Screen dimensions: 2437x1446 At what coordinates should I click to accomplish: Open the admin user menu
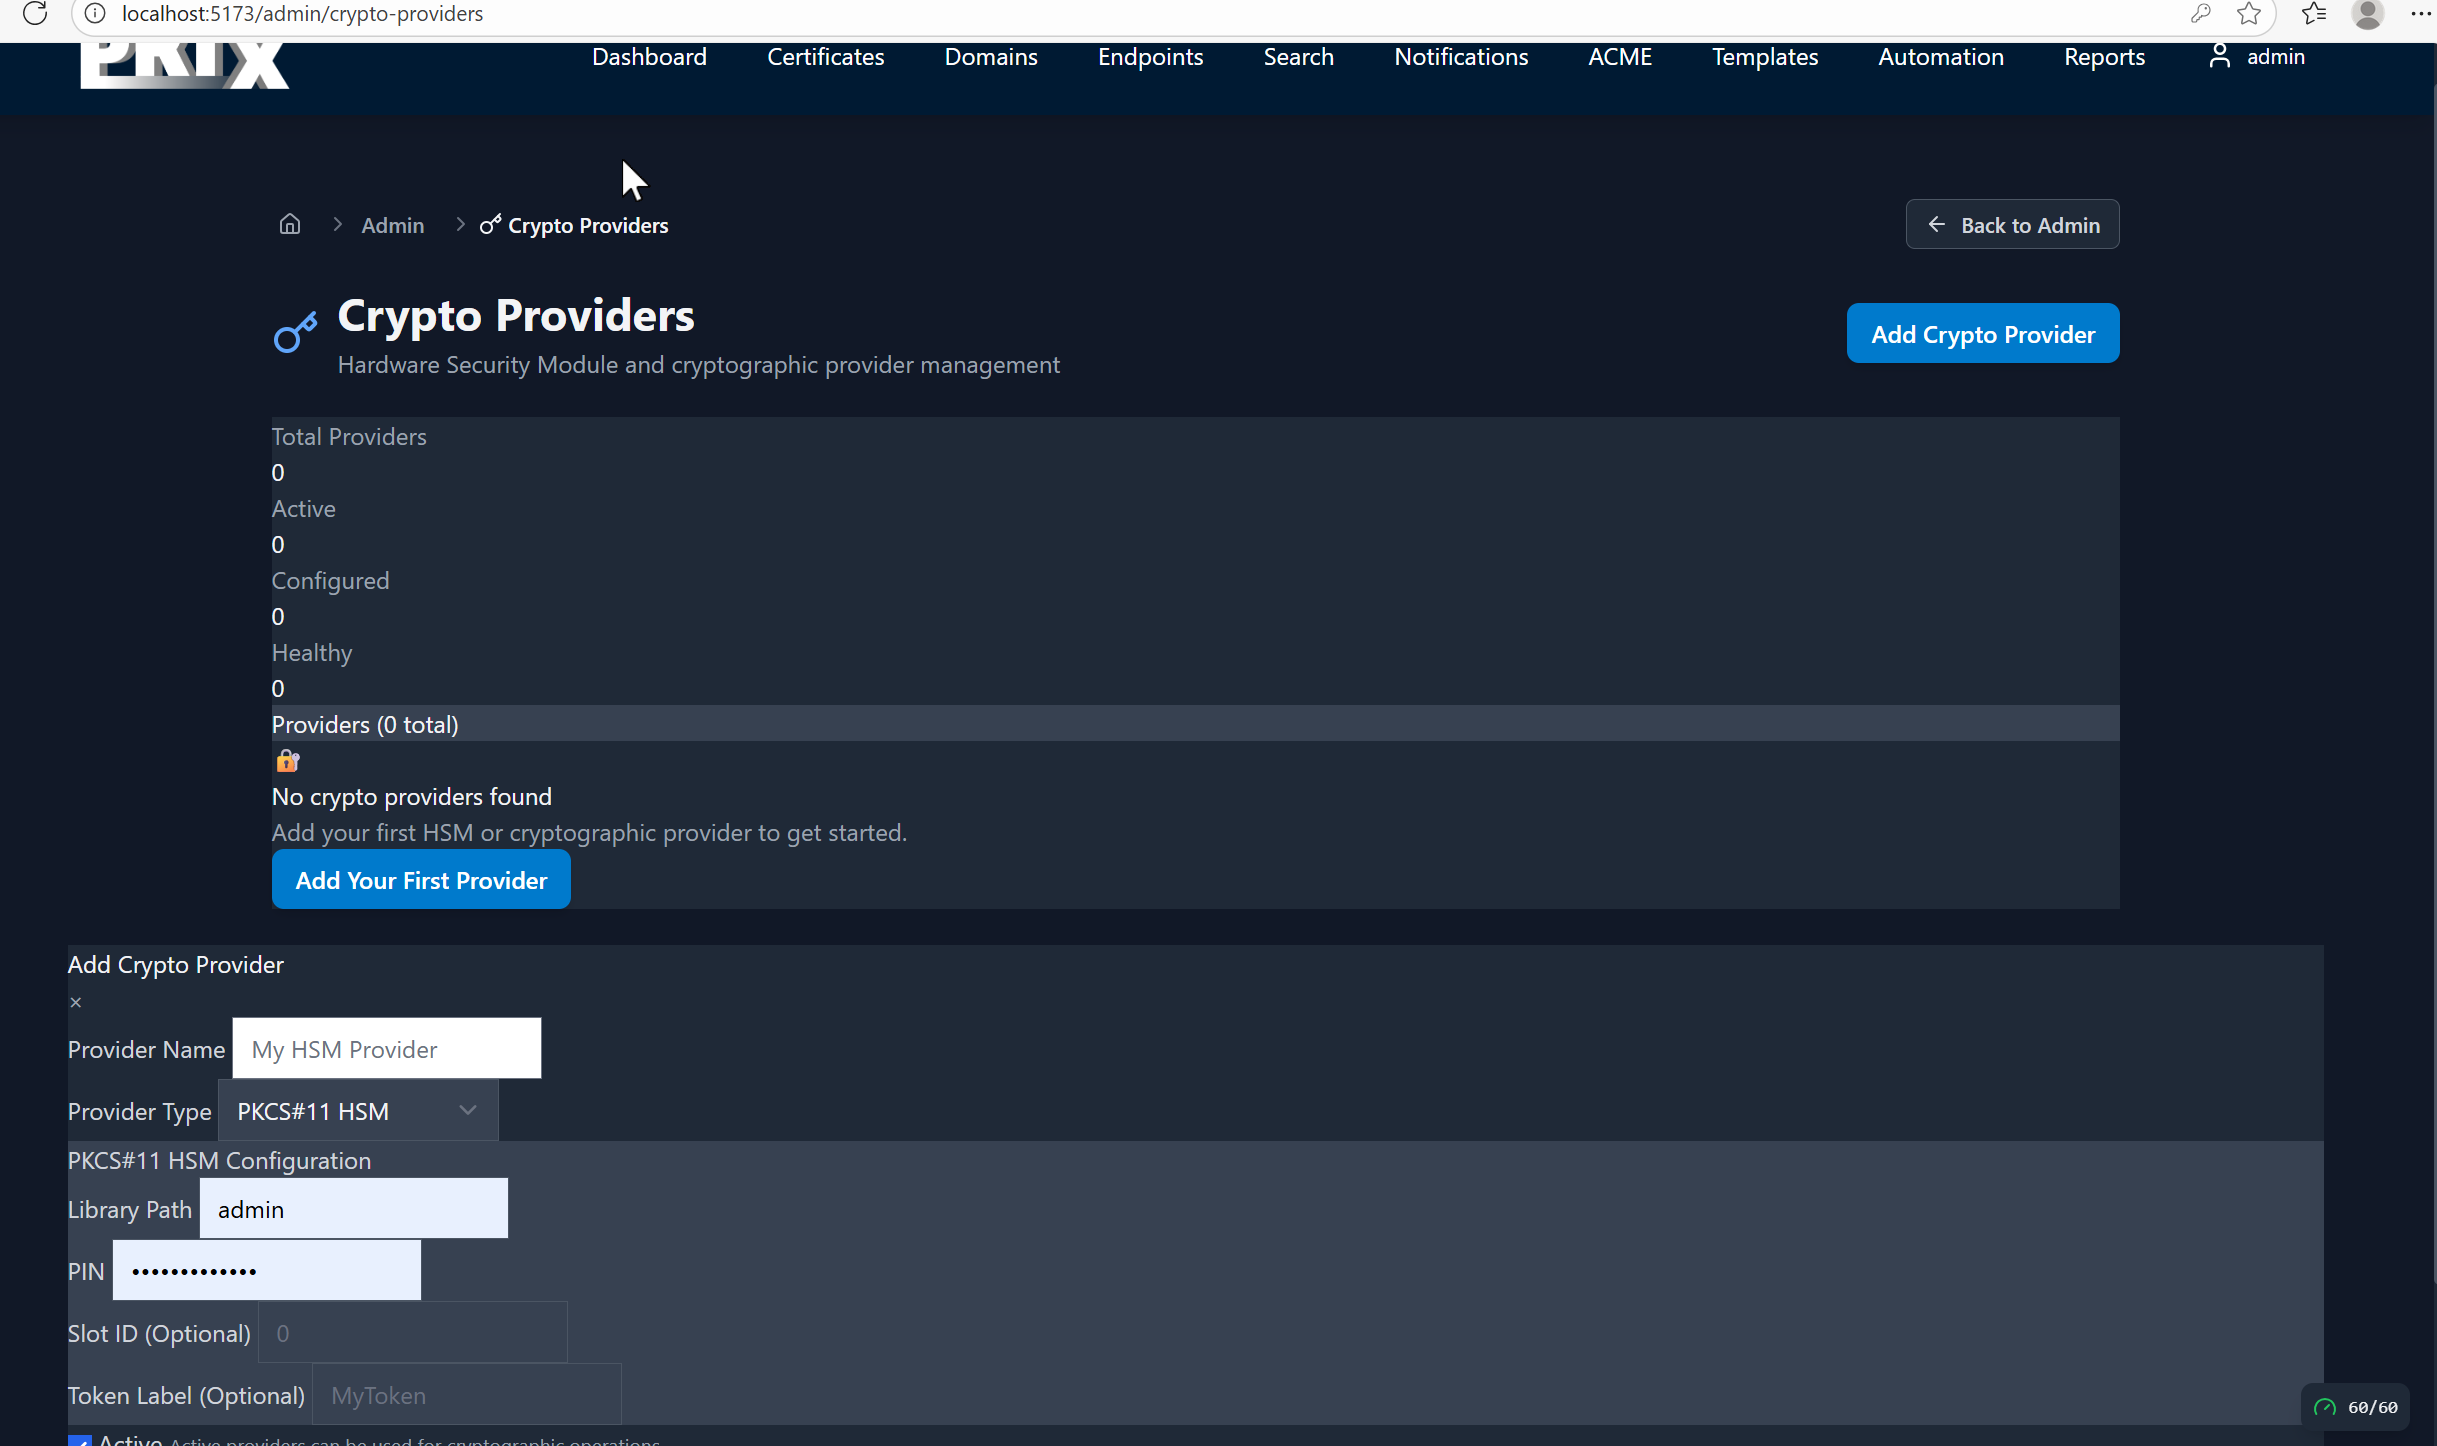pyautogui.click(x=2258, y=57)
